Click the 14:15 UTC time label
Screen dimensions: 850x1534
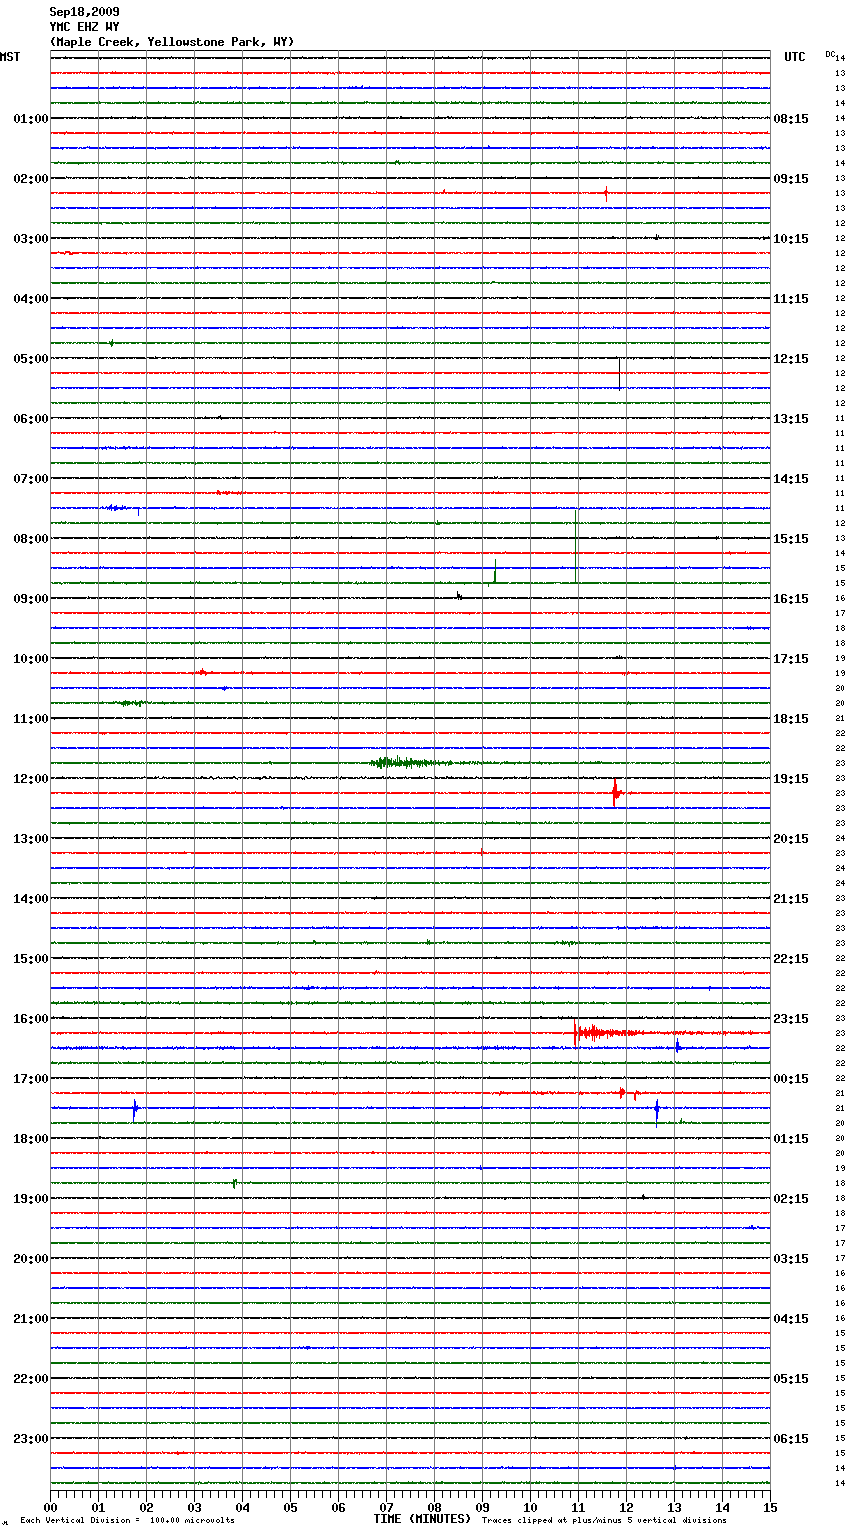pos(791,479)
